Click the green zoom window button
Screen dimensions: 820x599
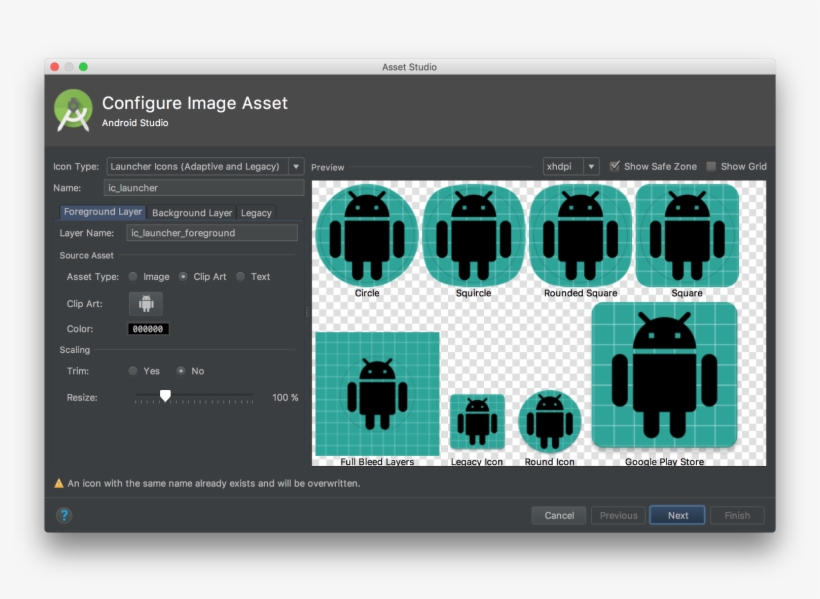coord(83,66)
